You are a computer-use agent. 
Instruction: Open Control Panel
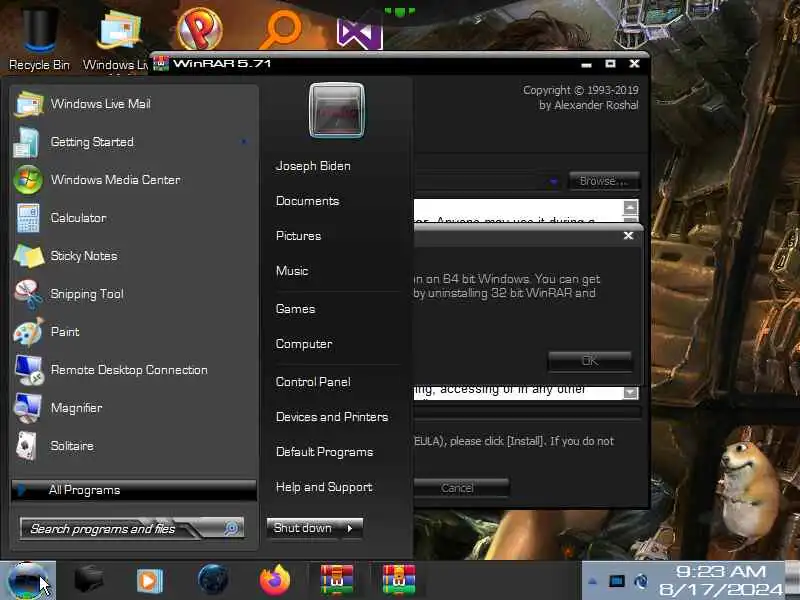point(313,382)
